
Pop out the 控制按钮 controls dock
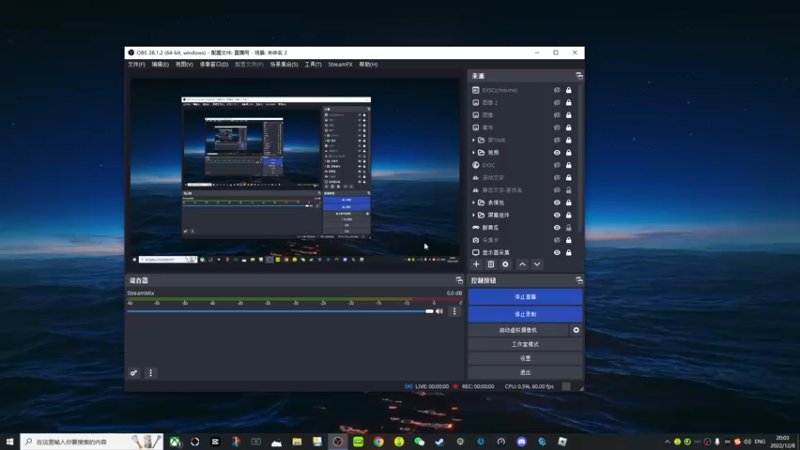(579, 280)
